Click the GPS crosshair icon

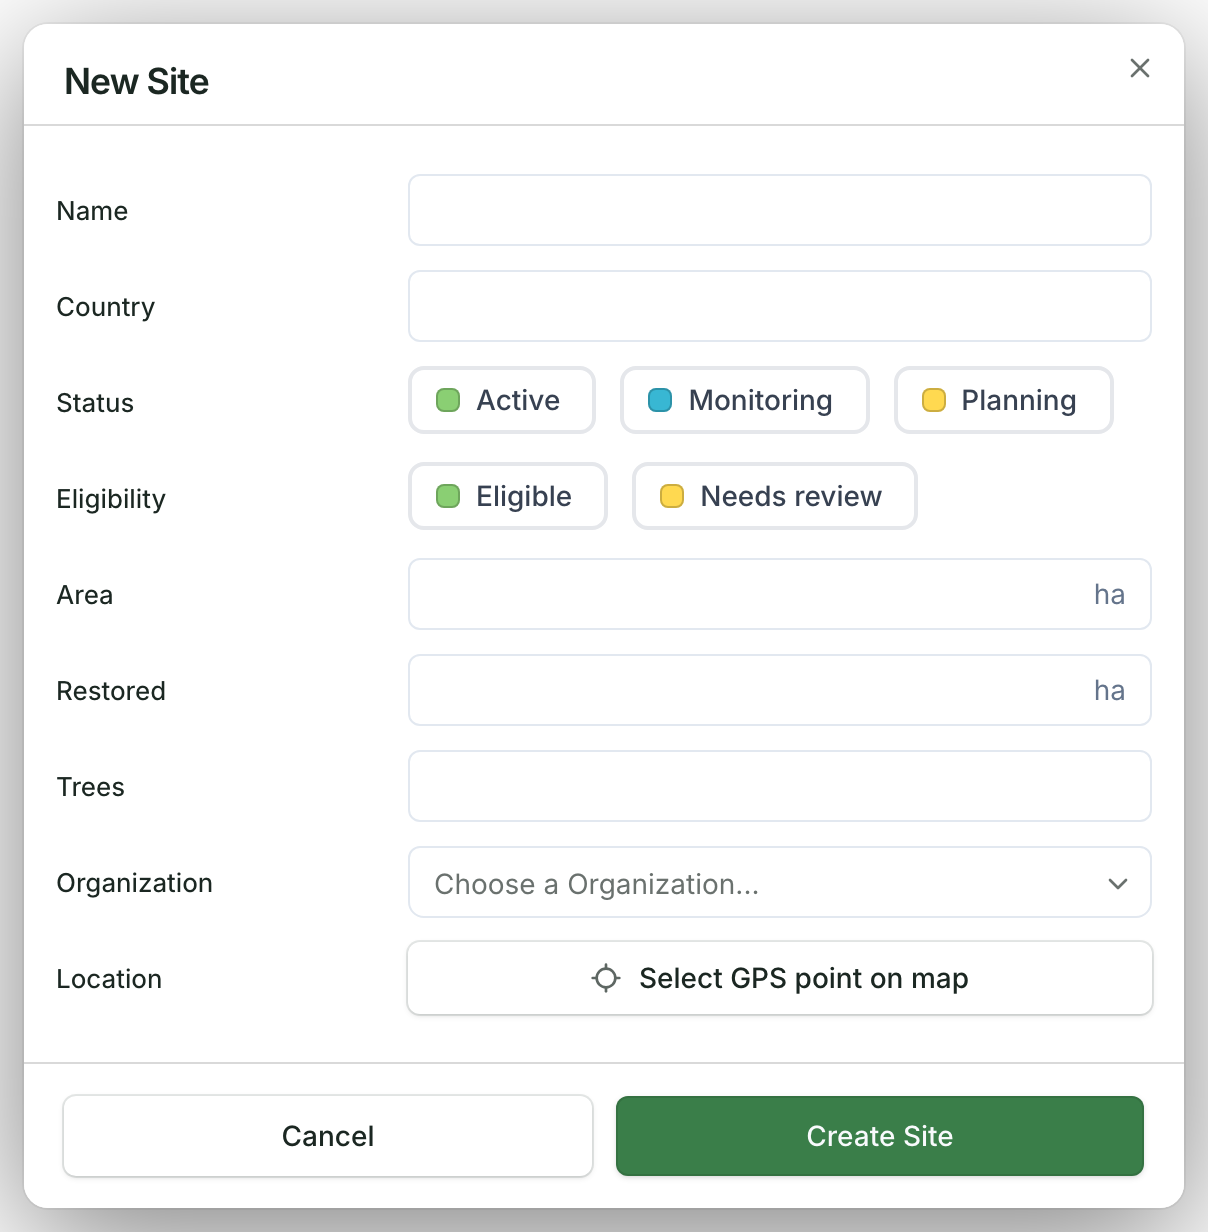tap(606, 978)
